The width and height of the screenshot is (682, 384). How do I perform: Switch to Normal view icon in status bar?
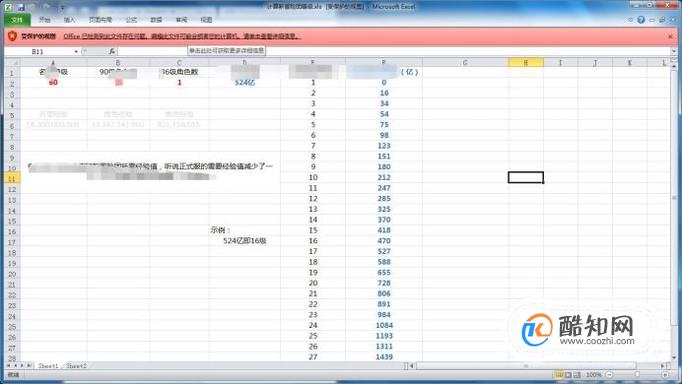pyautogui.click(x=558, y=374)
